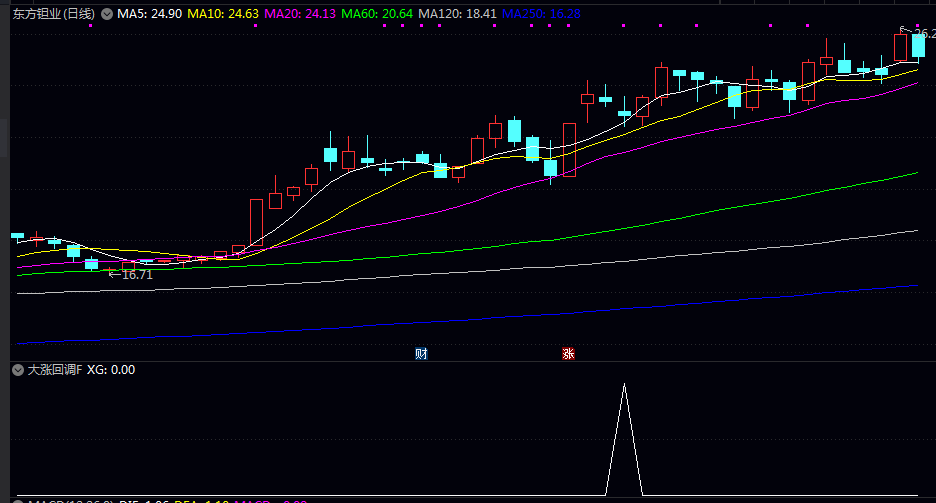Click the 26.2 high price annotation
Image resolution: width=936 pixels, height=503 pixels.
[924, 33]
